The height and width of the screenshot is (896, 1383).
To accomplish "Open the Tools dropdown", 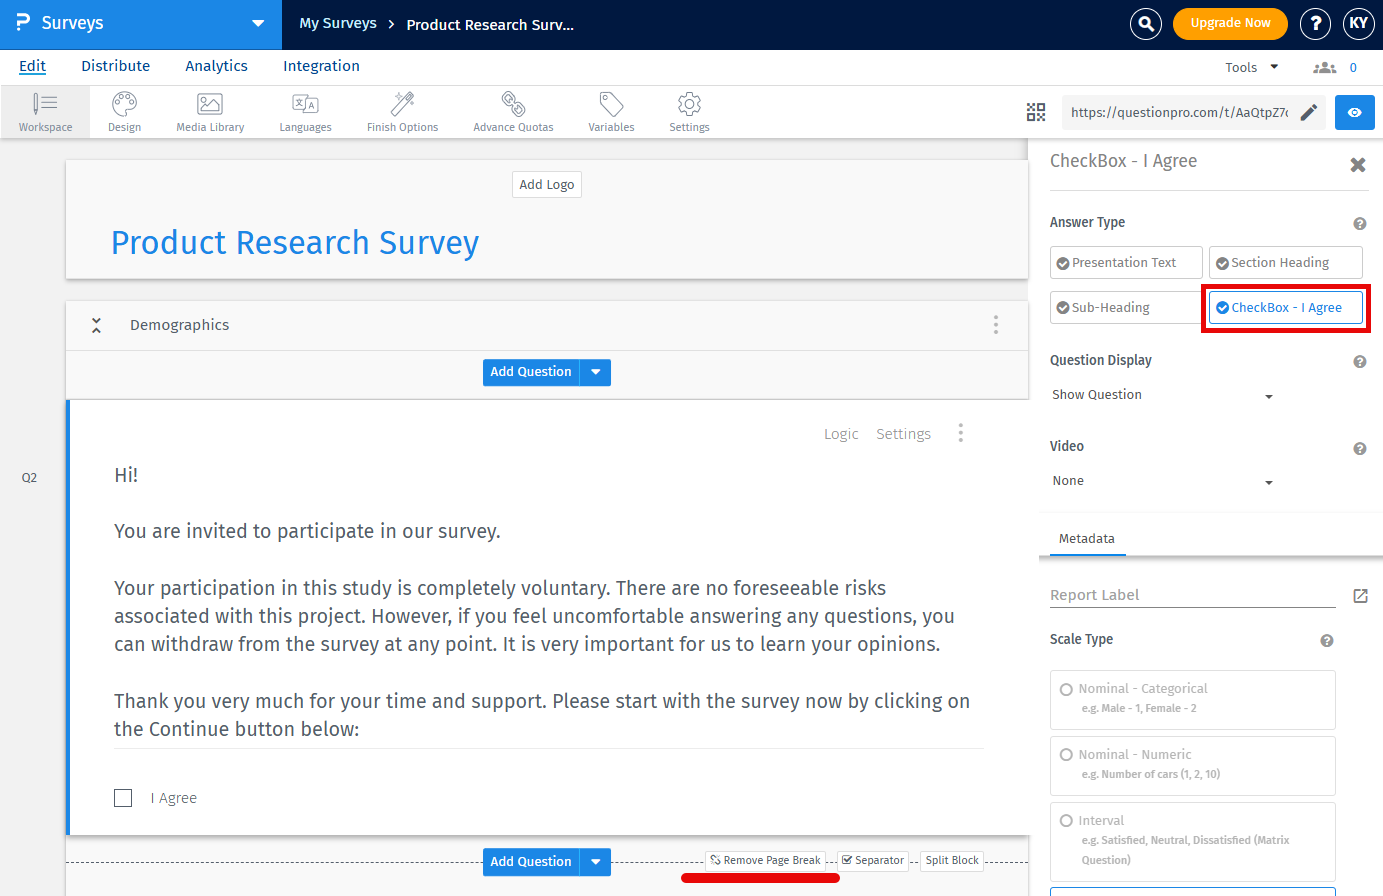I will tap(1250, 67).
